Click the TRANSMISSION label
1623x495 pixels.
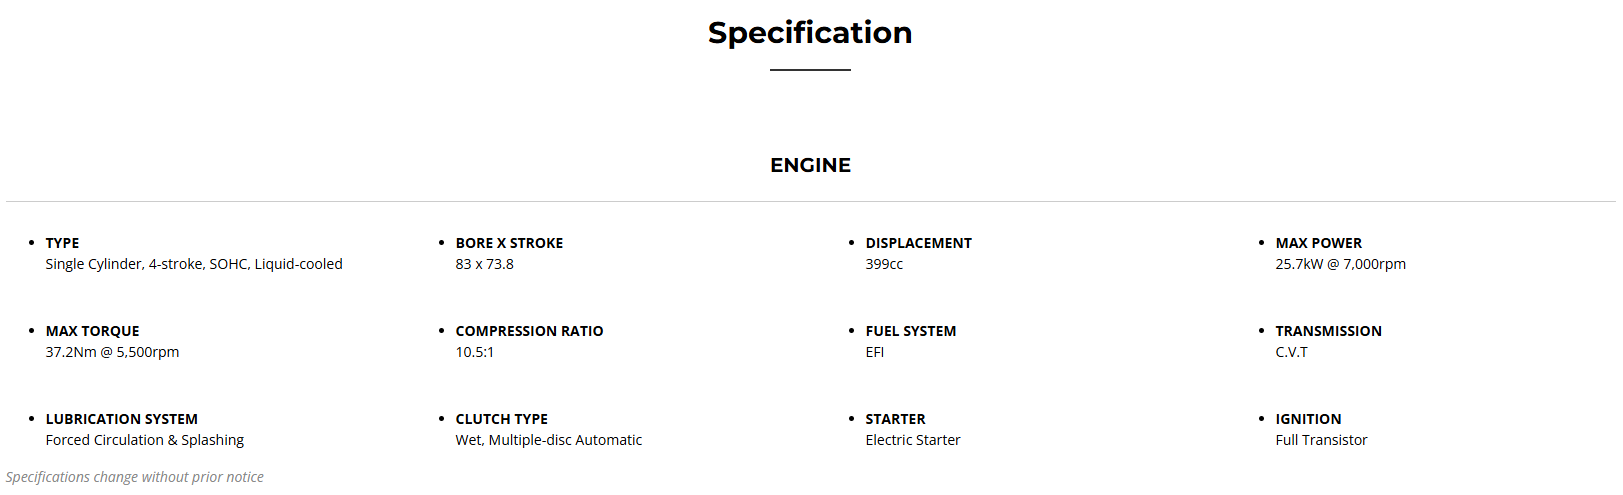[1328, 331]
